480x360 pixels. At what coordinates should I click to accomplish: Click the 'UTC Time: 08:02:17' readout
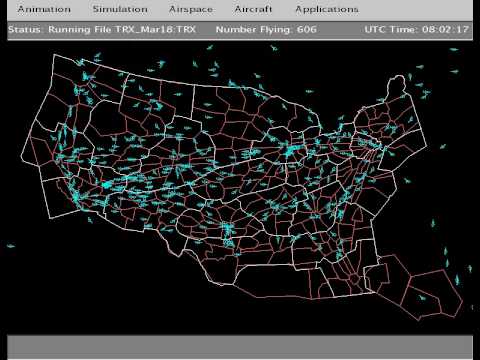417,30
